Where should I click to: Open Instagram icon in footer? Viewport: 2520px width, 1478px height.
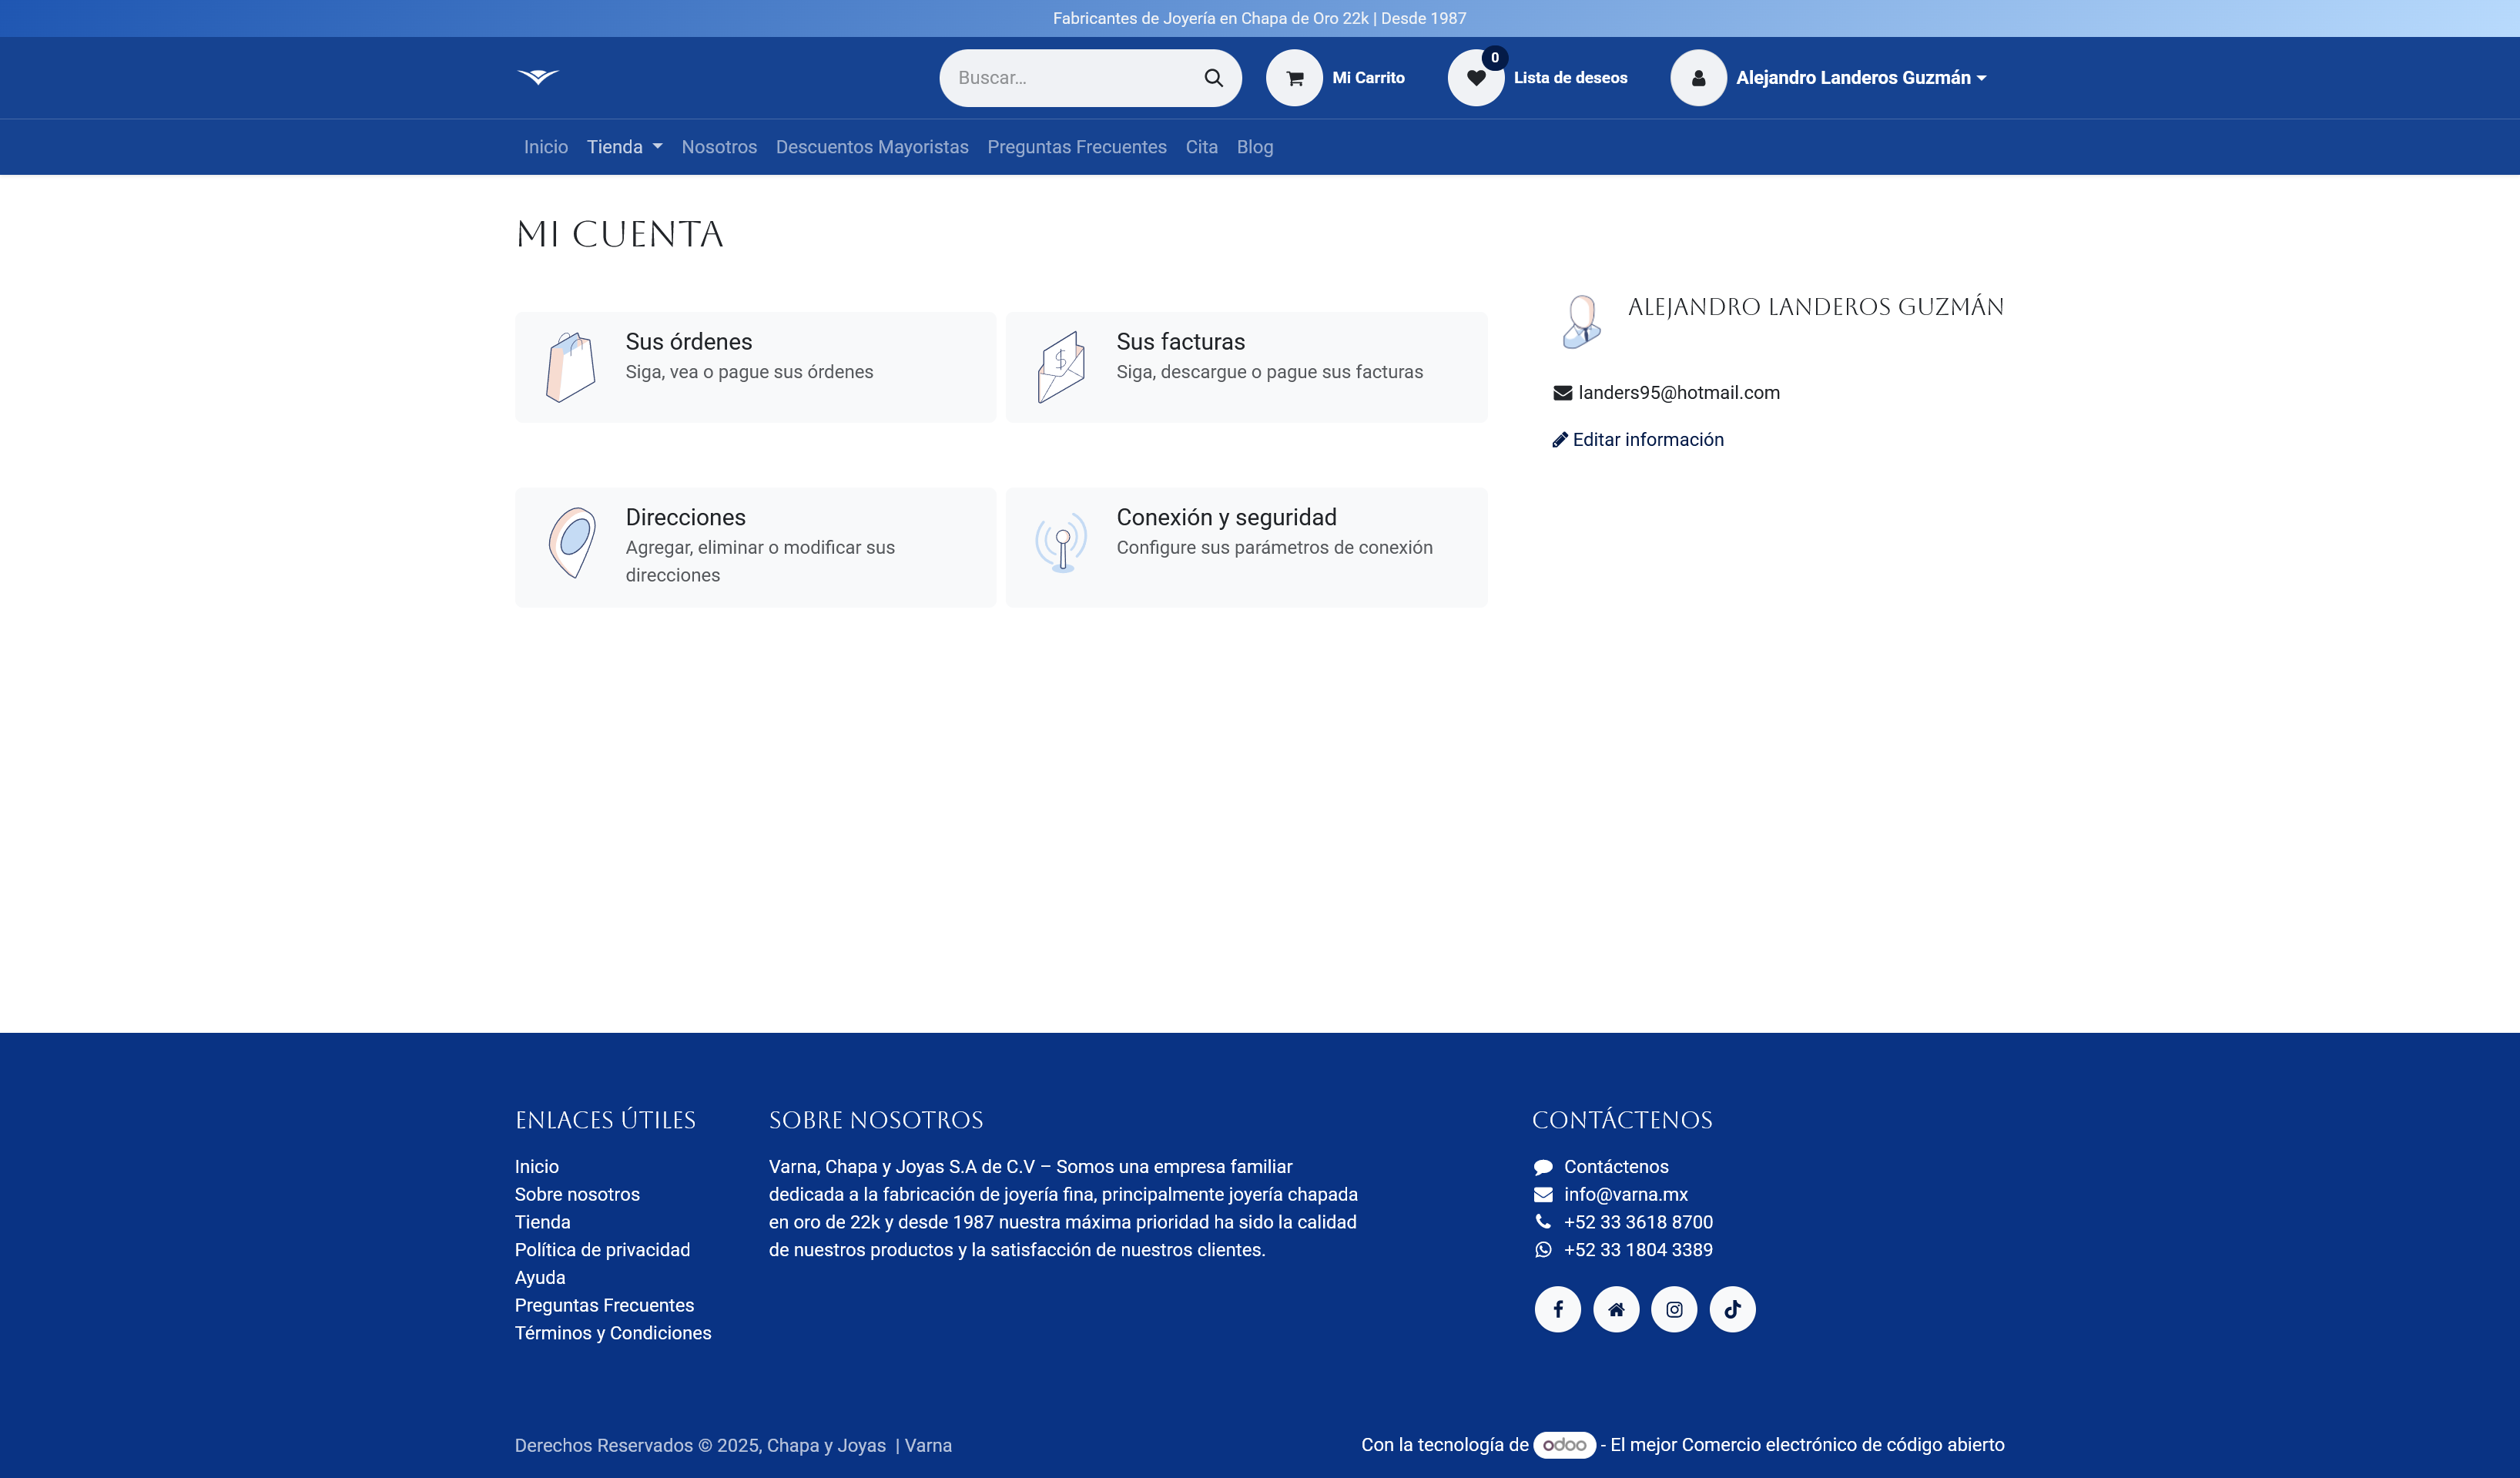1673,1309
